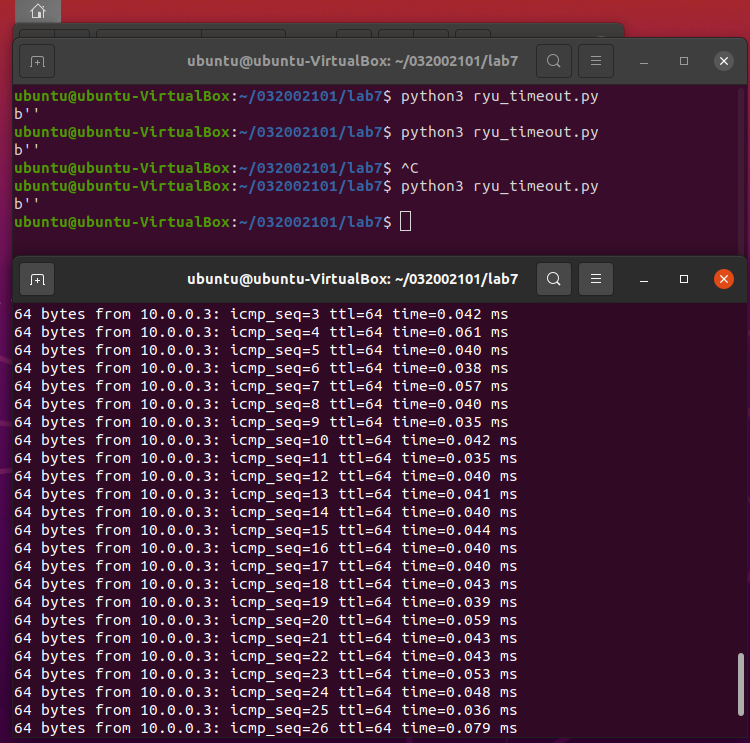The image size is (750, 743).
Task: Click the ping line with icmp_seq=20
Action: (x=265, y=620)
